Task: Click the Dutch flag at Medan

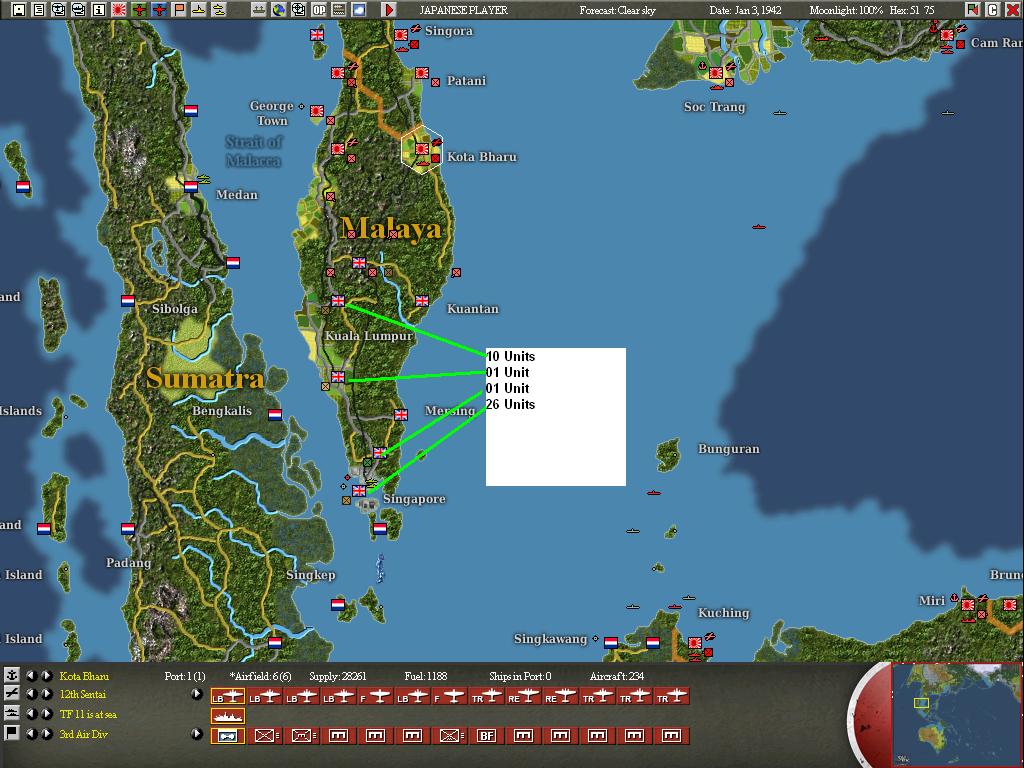Action: (x=191, y=187)
